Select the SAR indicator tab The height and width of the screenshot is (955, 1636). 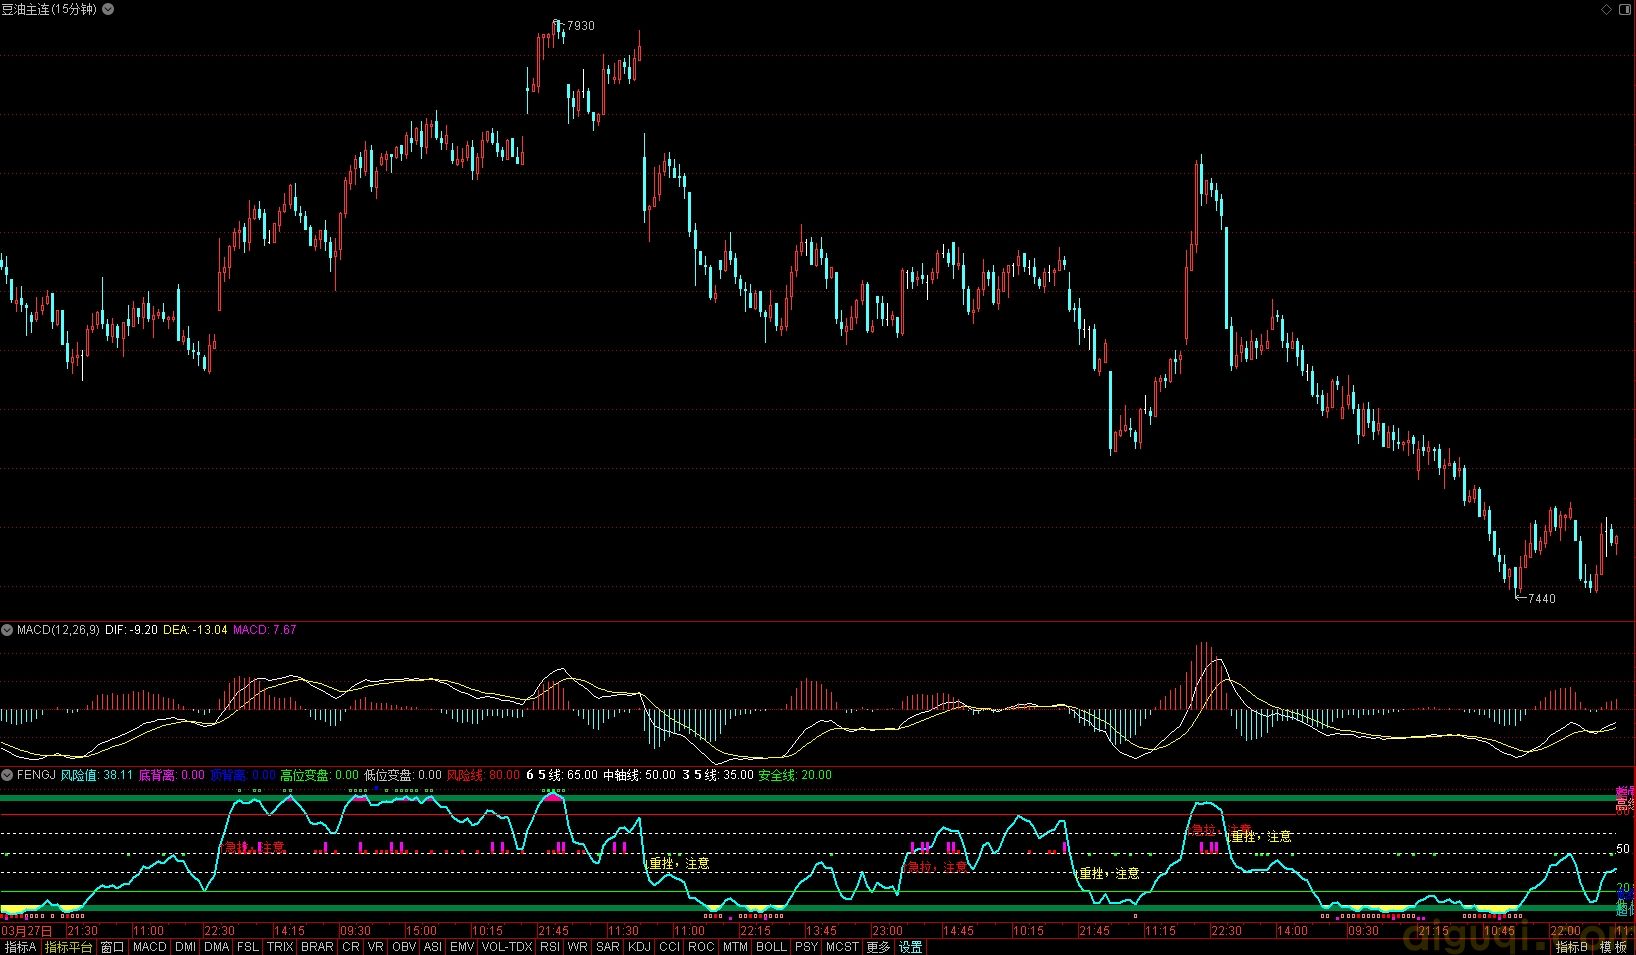pos(608,947)
